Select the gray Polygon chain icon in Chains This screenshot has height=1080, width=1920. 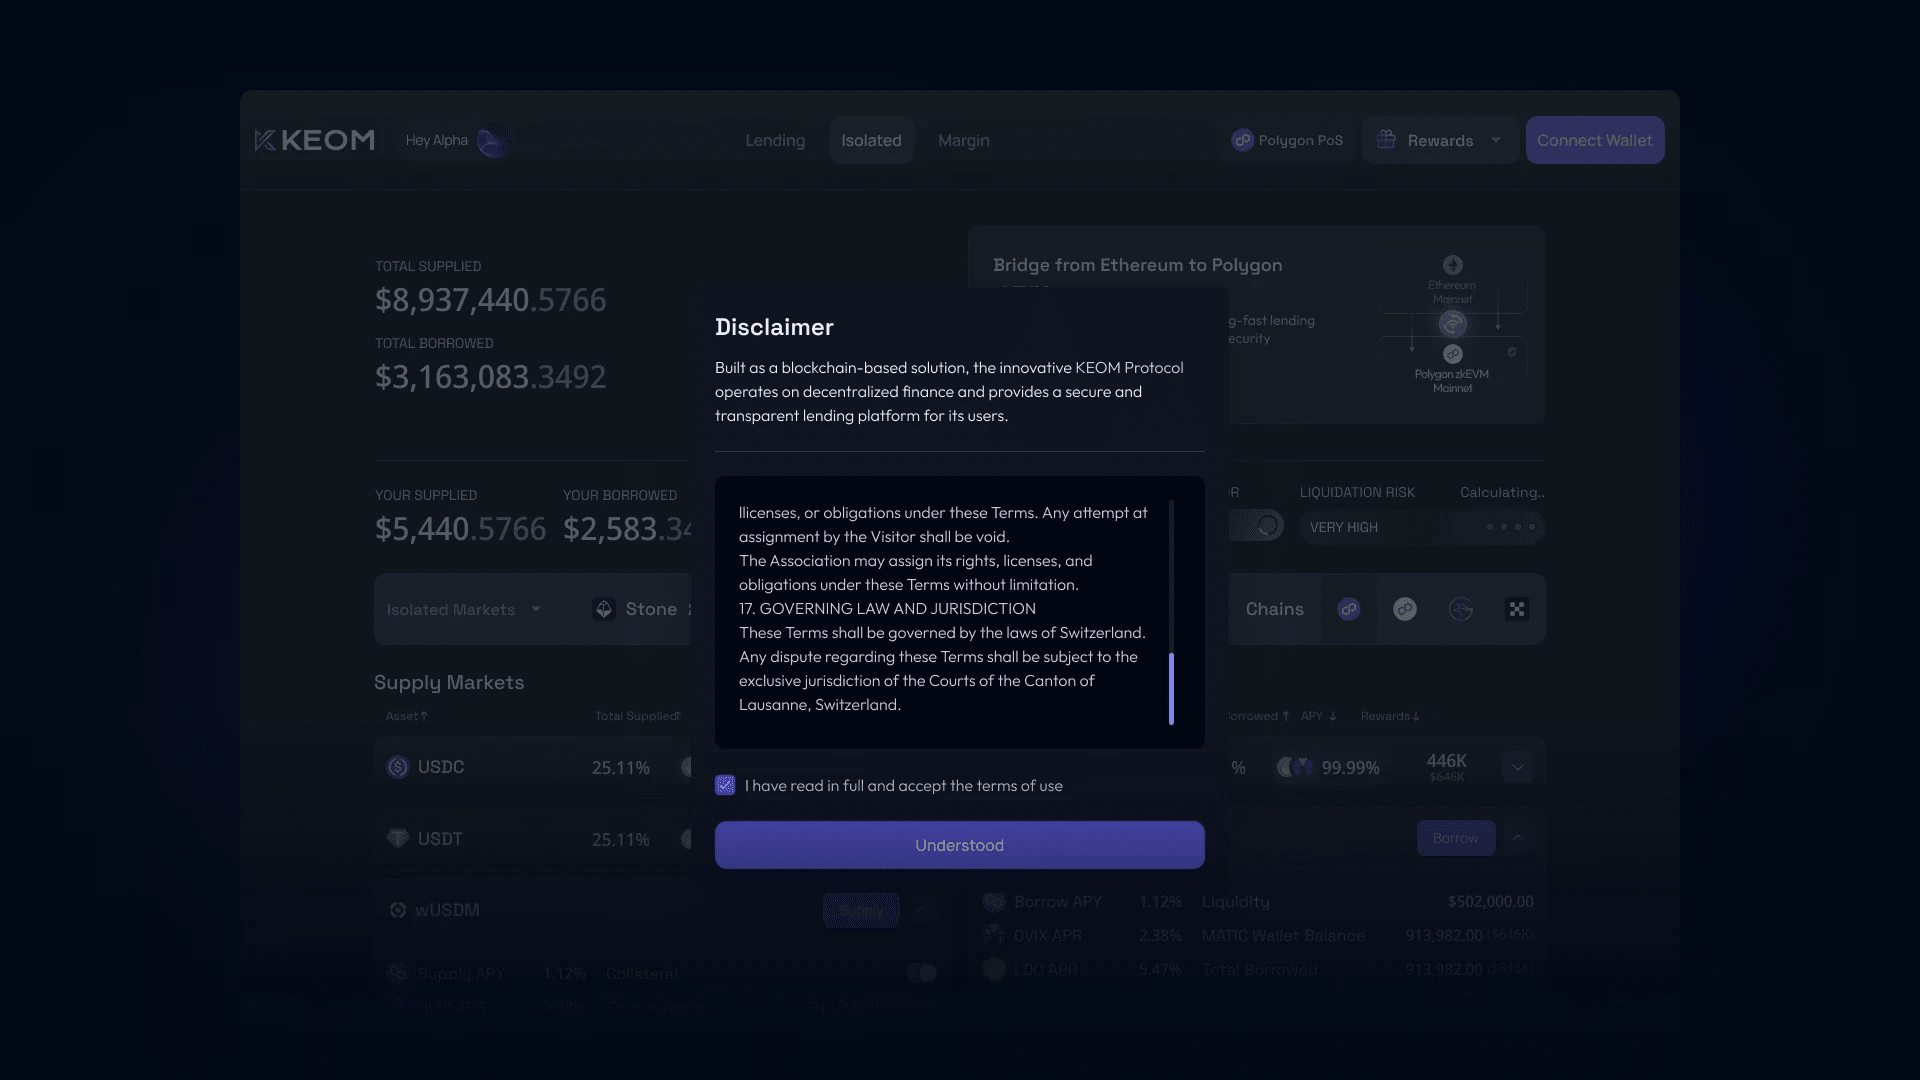[1405, 609]
